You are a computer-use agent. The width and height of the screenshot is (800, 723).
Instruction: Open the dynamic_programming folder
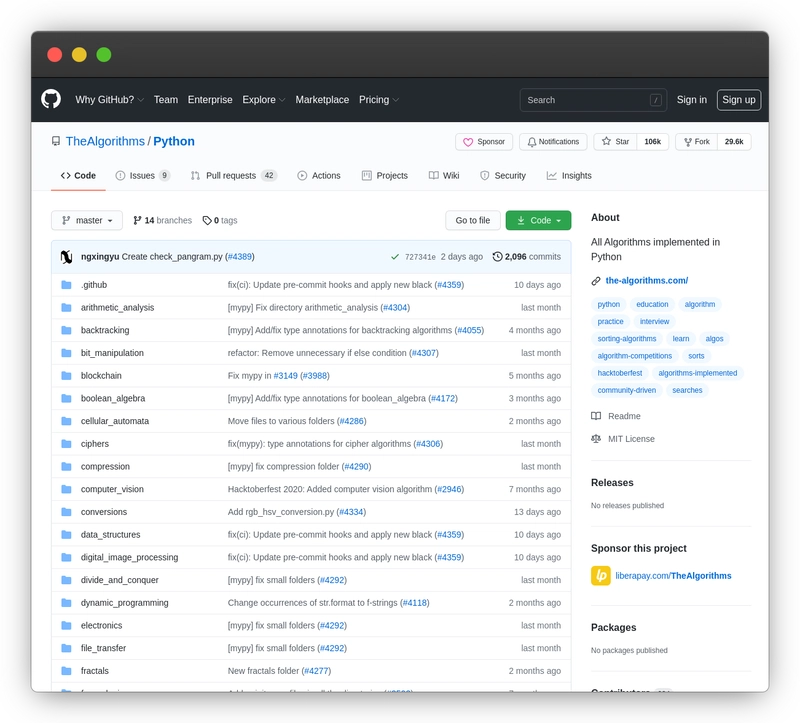click(x=124, y=603)
